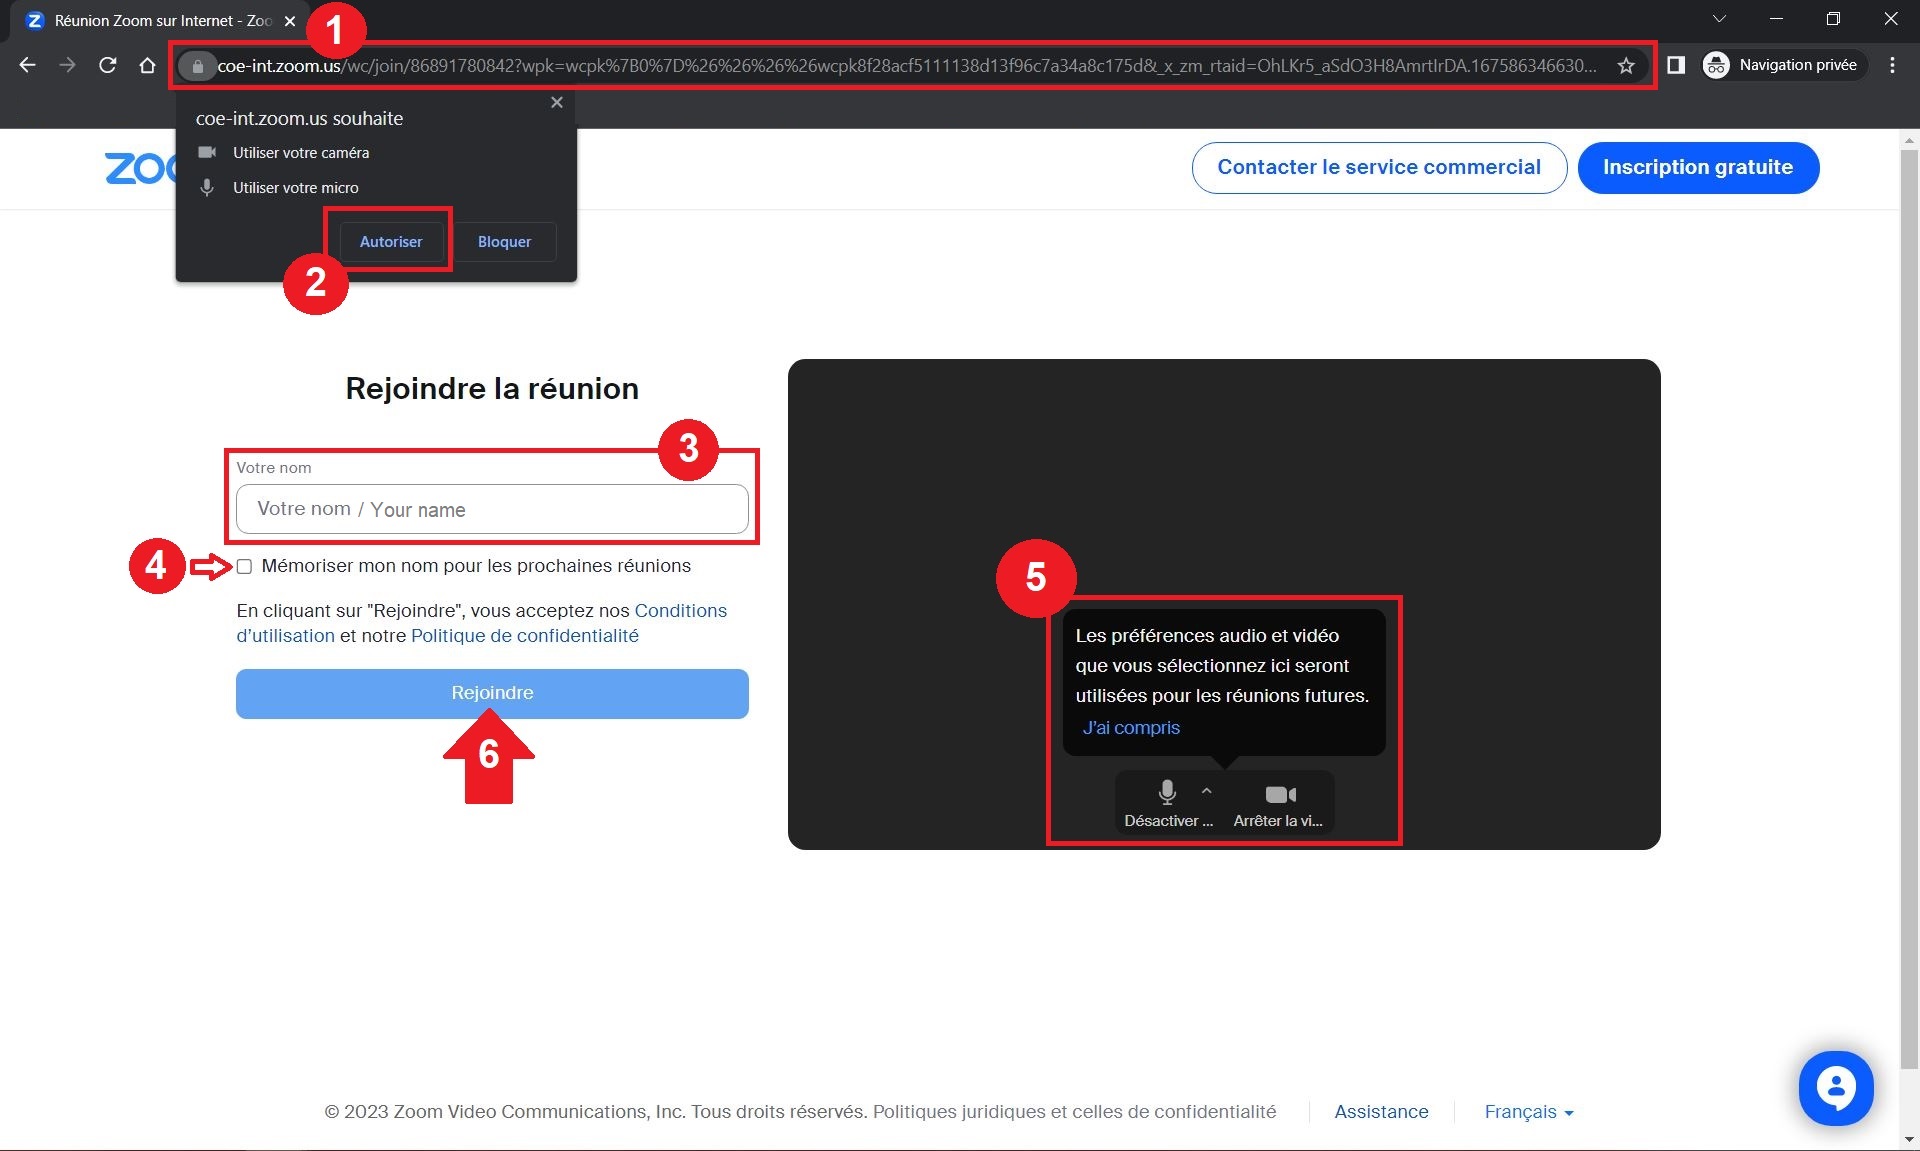Image resolution: width=1920 pixels, height=1151 pixels.
Task: Block camera and microphone with Bloquer
Action: coord(504,241)
